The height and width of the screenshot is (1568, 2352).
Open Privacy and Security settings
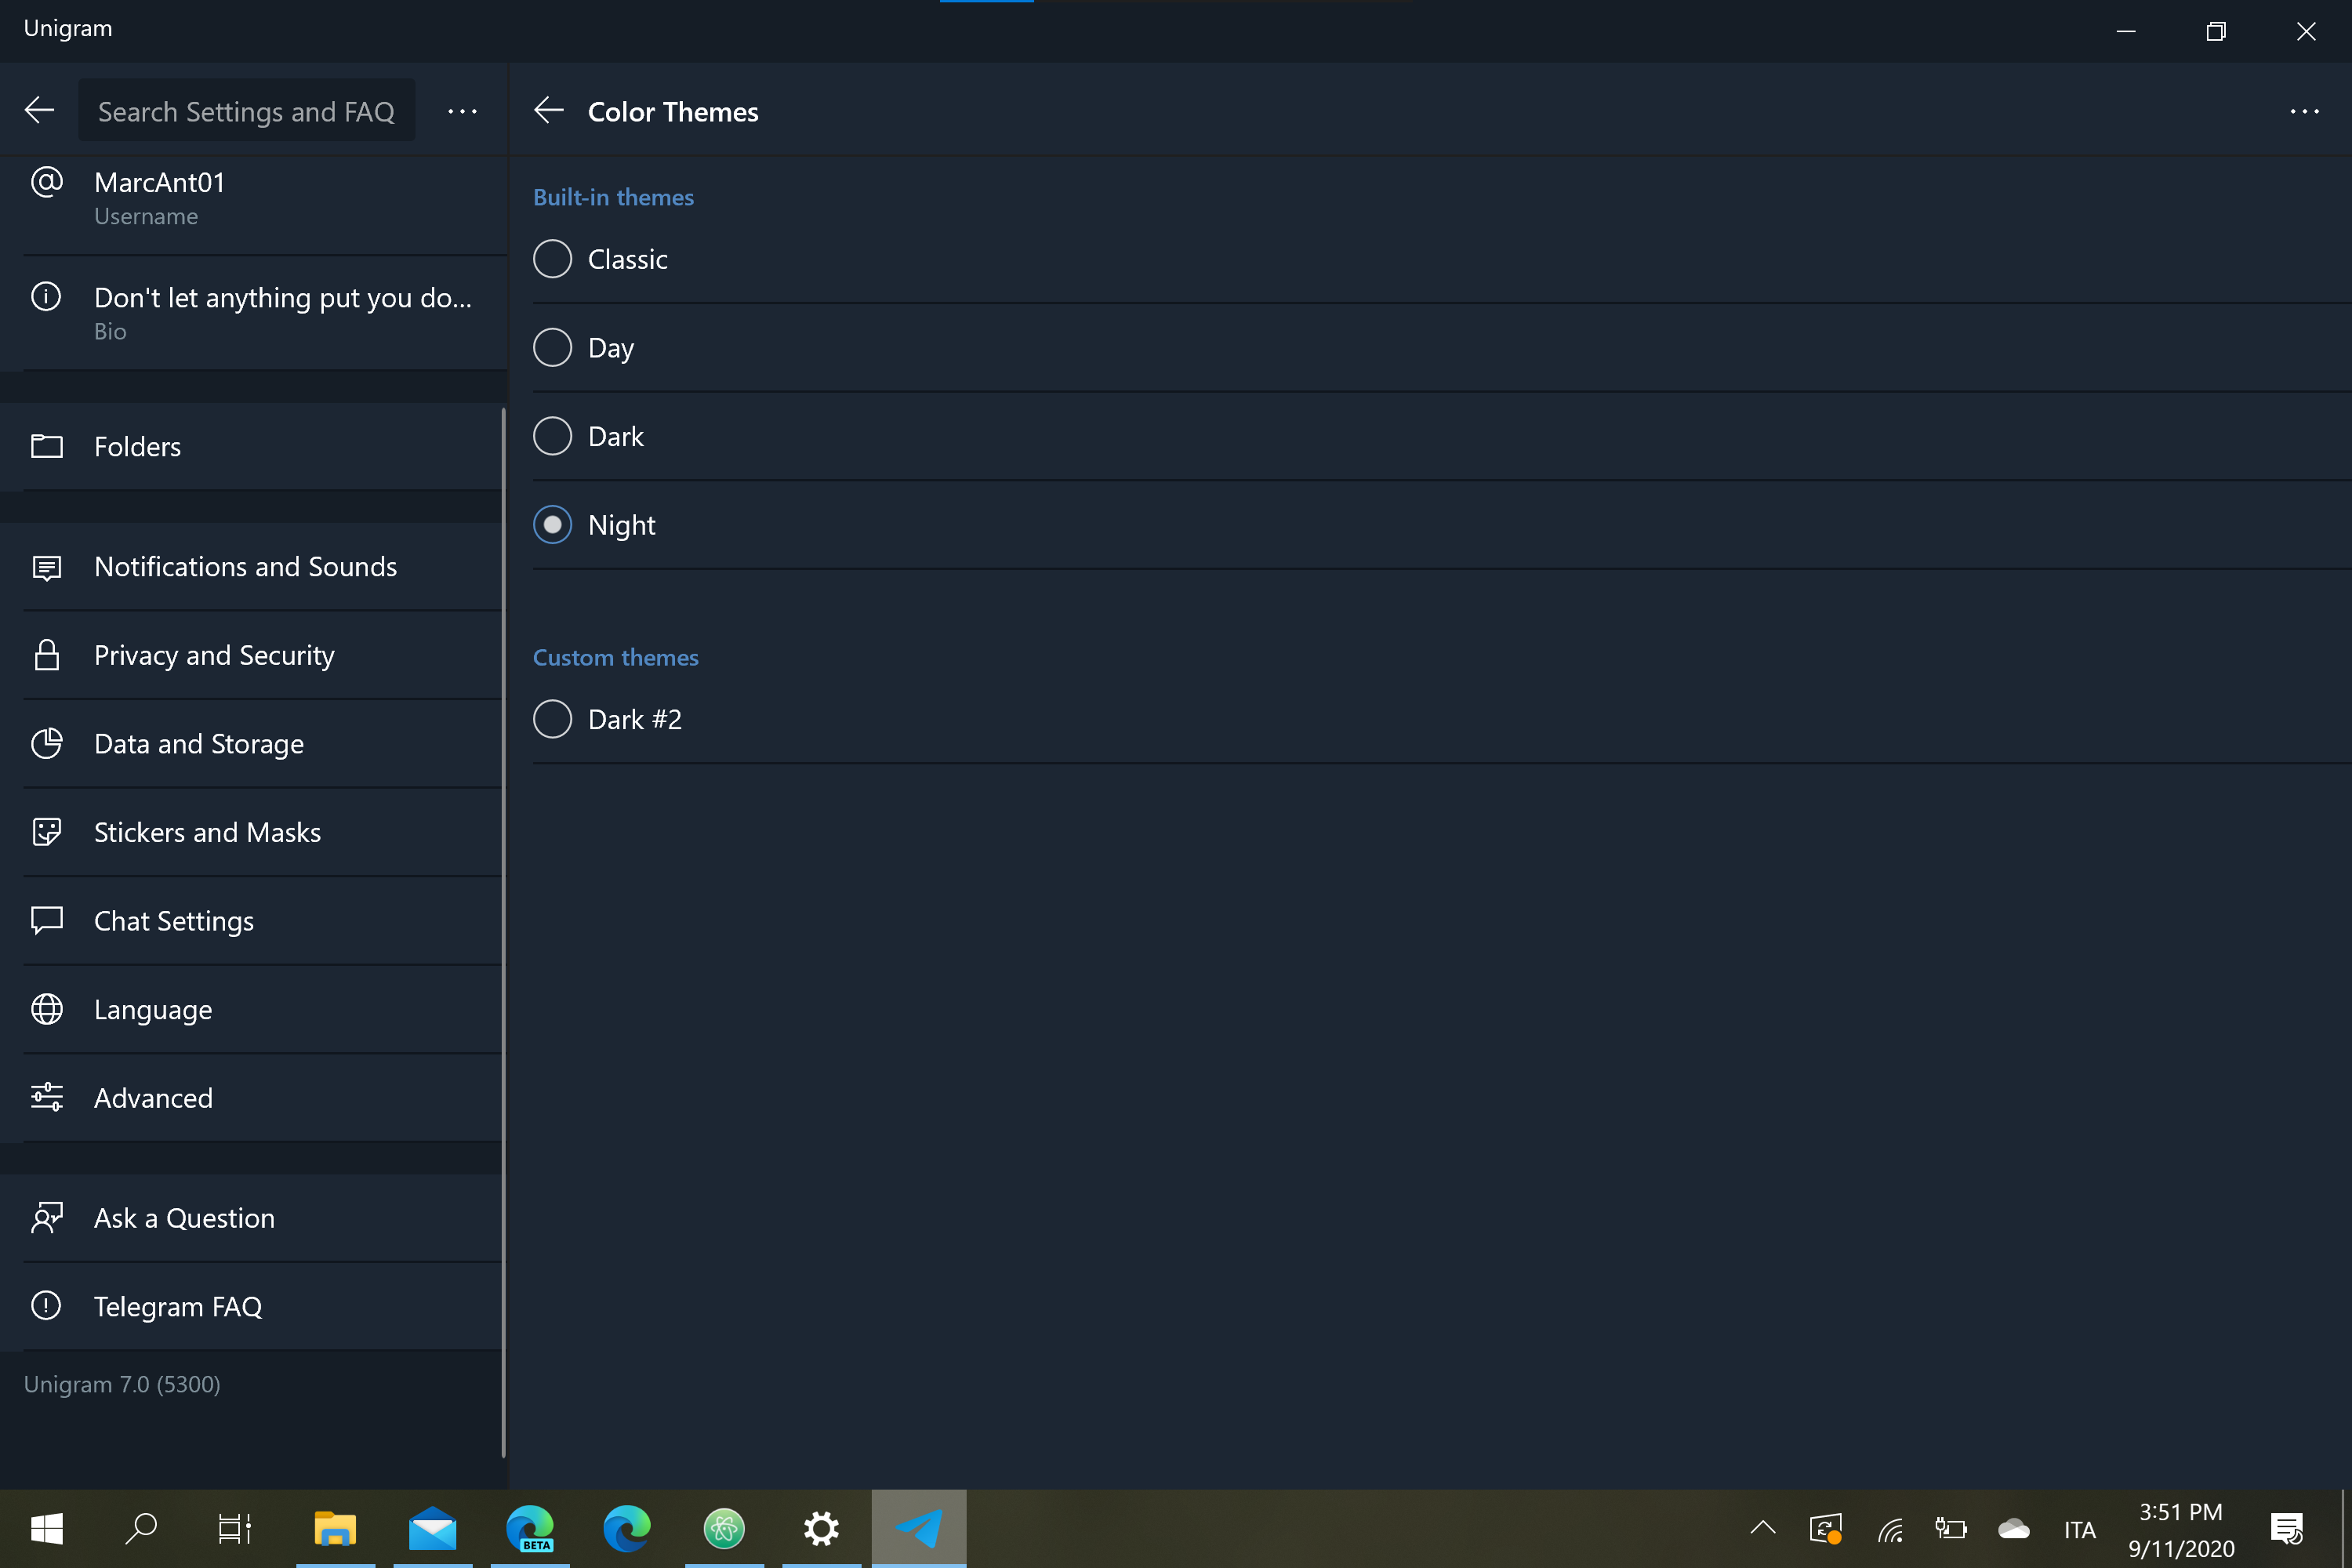click(x=214, y=654)
